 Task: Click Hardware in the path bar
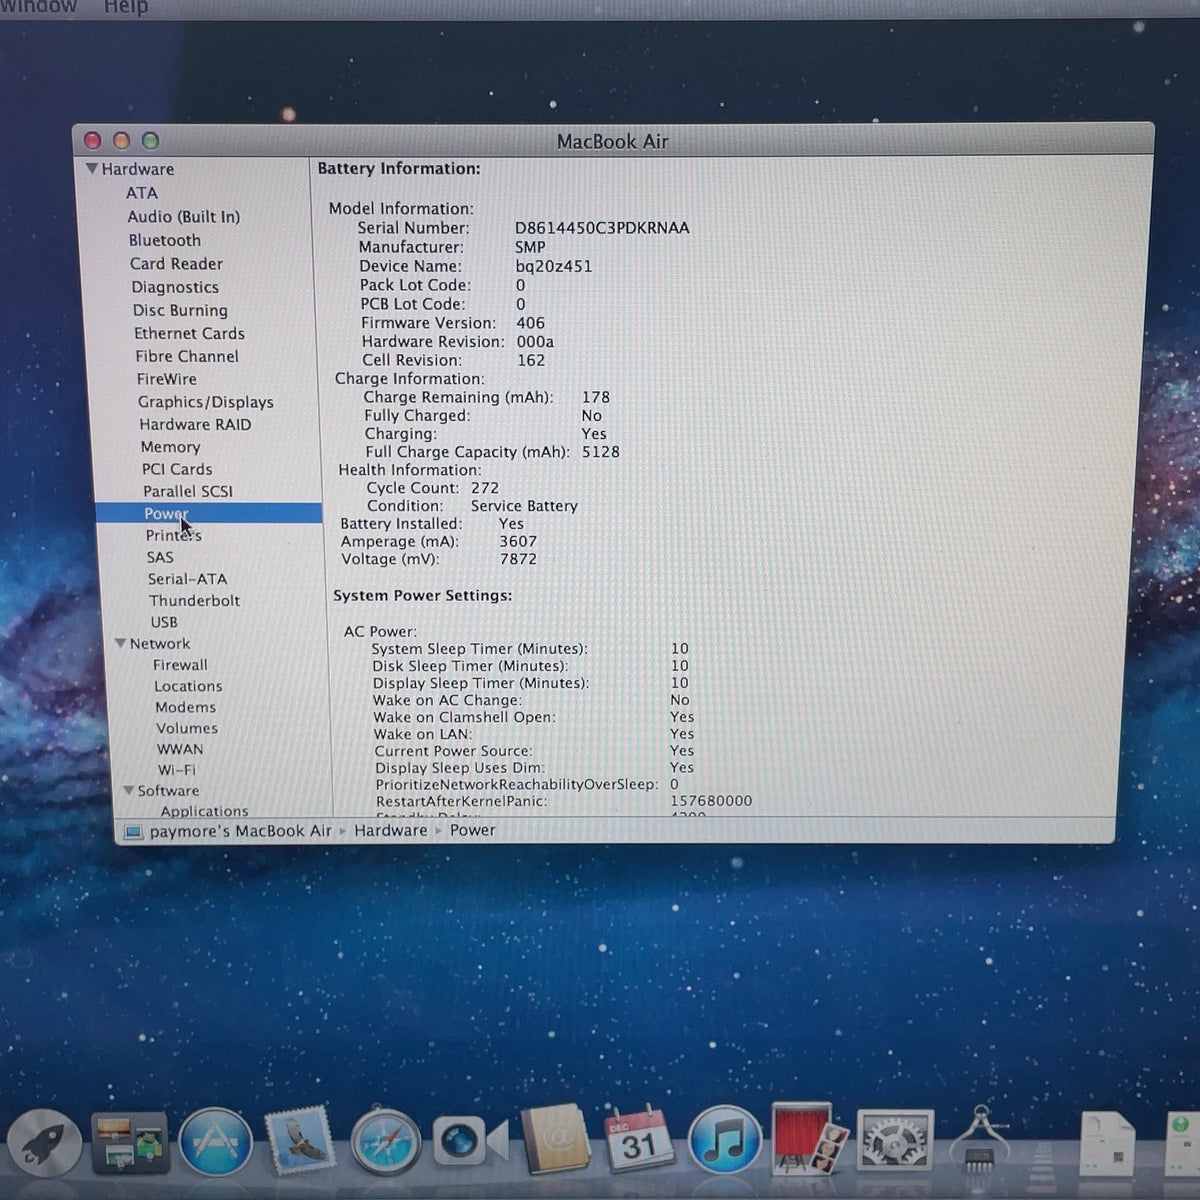tap(390, 830)
